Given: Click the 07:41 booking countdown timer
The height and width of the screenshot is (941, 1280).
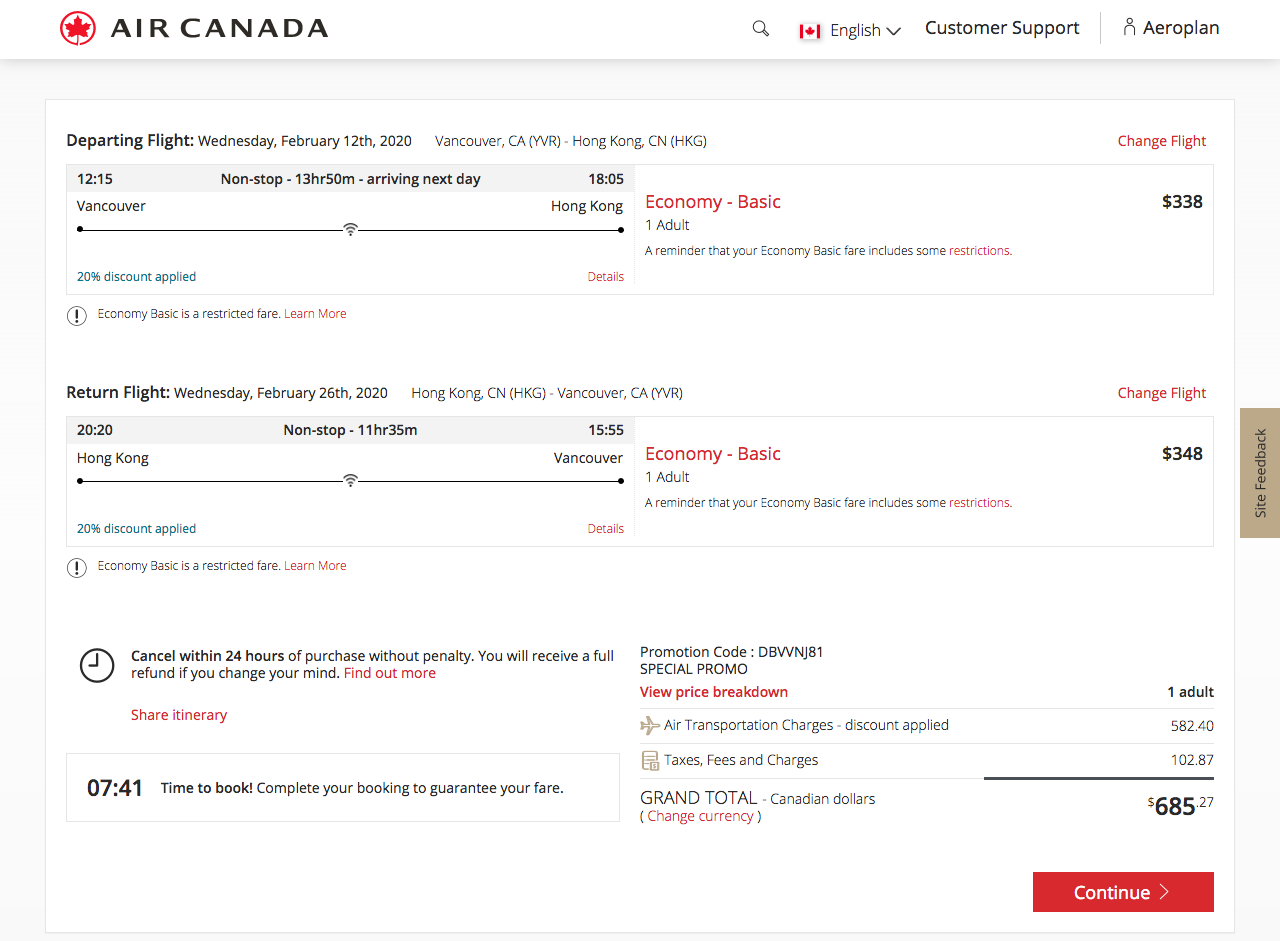Looking at the screenshot, I should (x=115, y=788).
